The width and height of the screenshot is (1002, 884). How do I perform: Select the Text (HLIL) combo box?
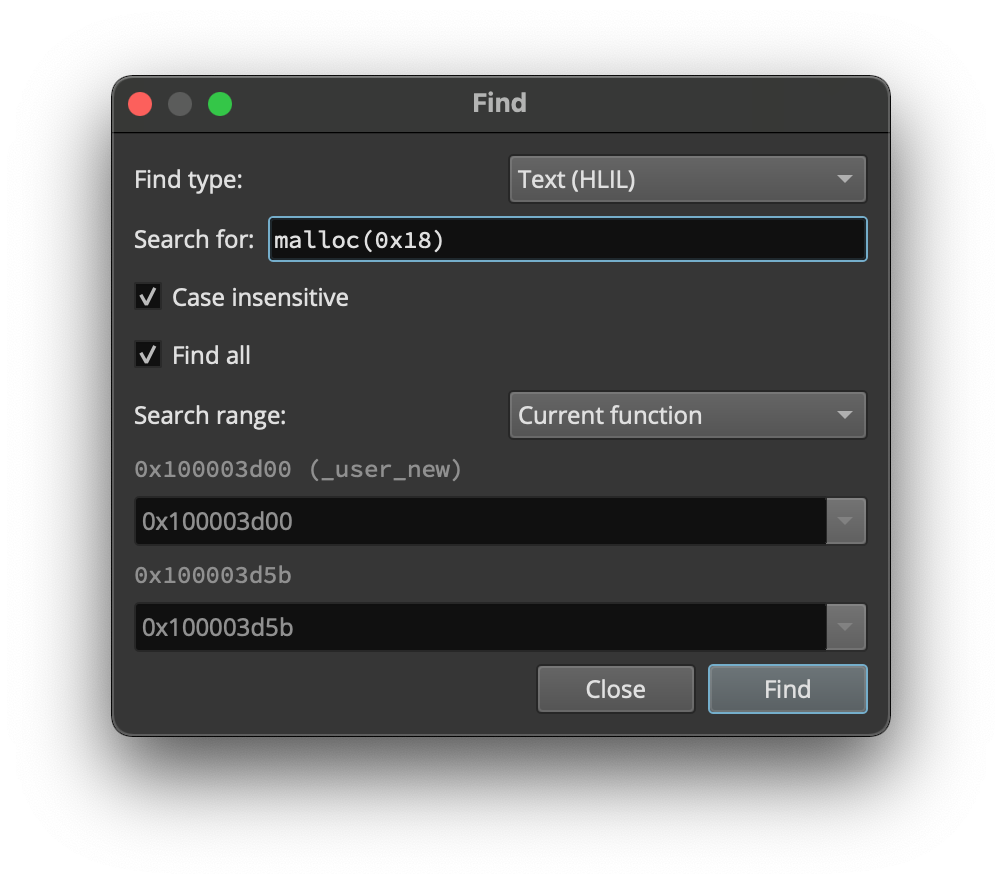[687, 179]
